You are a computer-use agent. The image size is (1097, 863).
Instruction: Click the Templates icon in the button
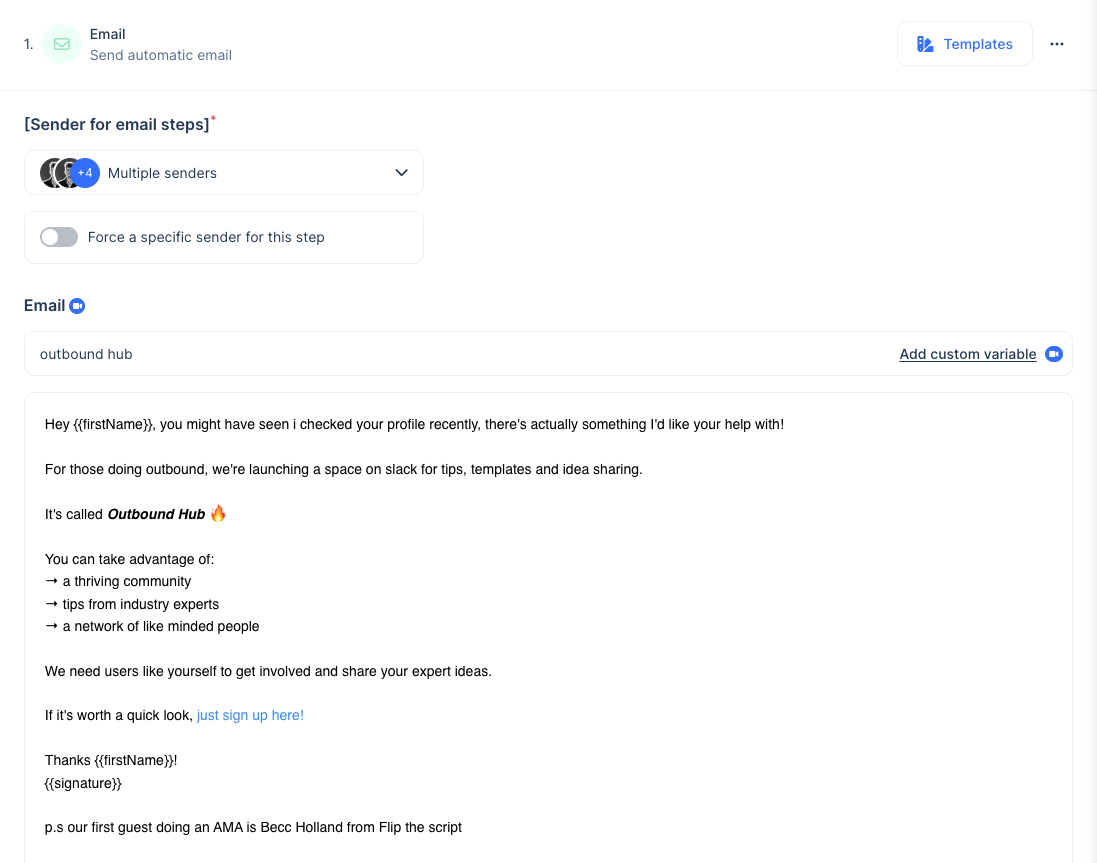(x=925, y=44)
